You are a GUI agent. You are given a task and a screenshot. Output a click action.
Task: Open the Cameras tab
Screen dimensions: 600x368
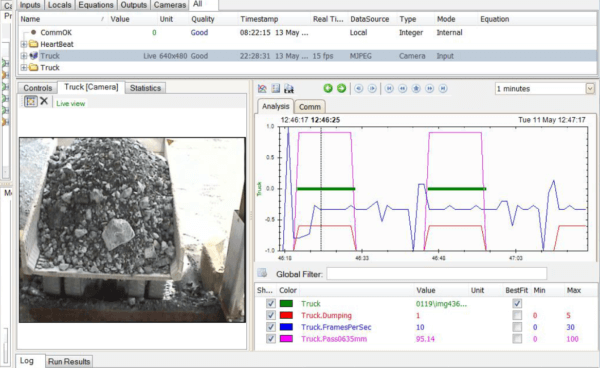pos(170,5)
